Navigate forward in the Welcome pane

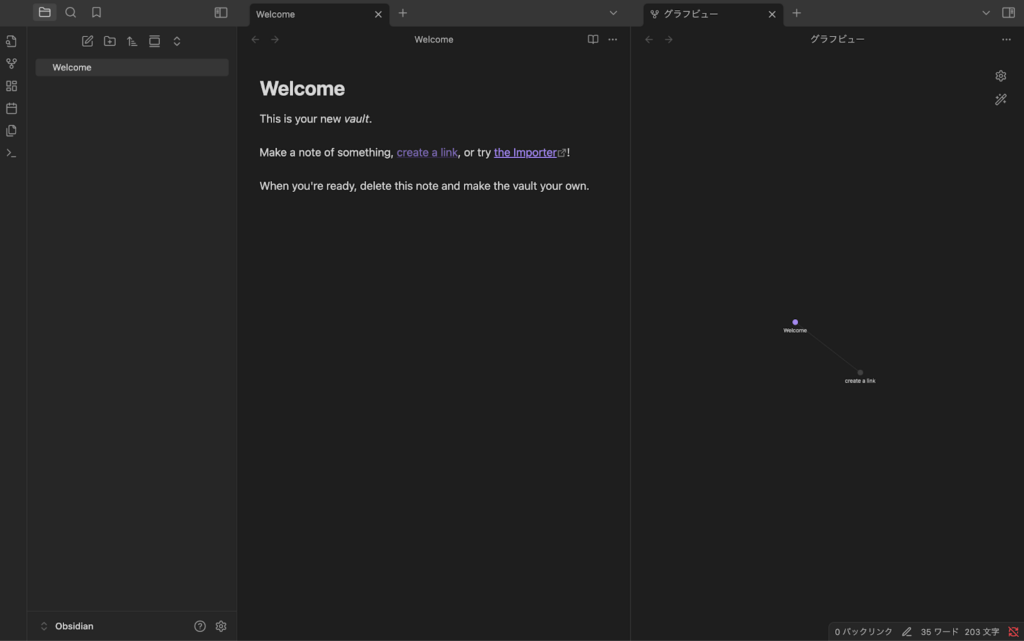pyautogui.click(x=275, y=40)
